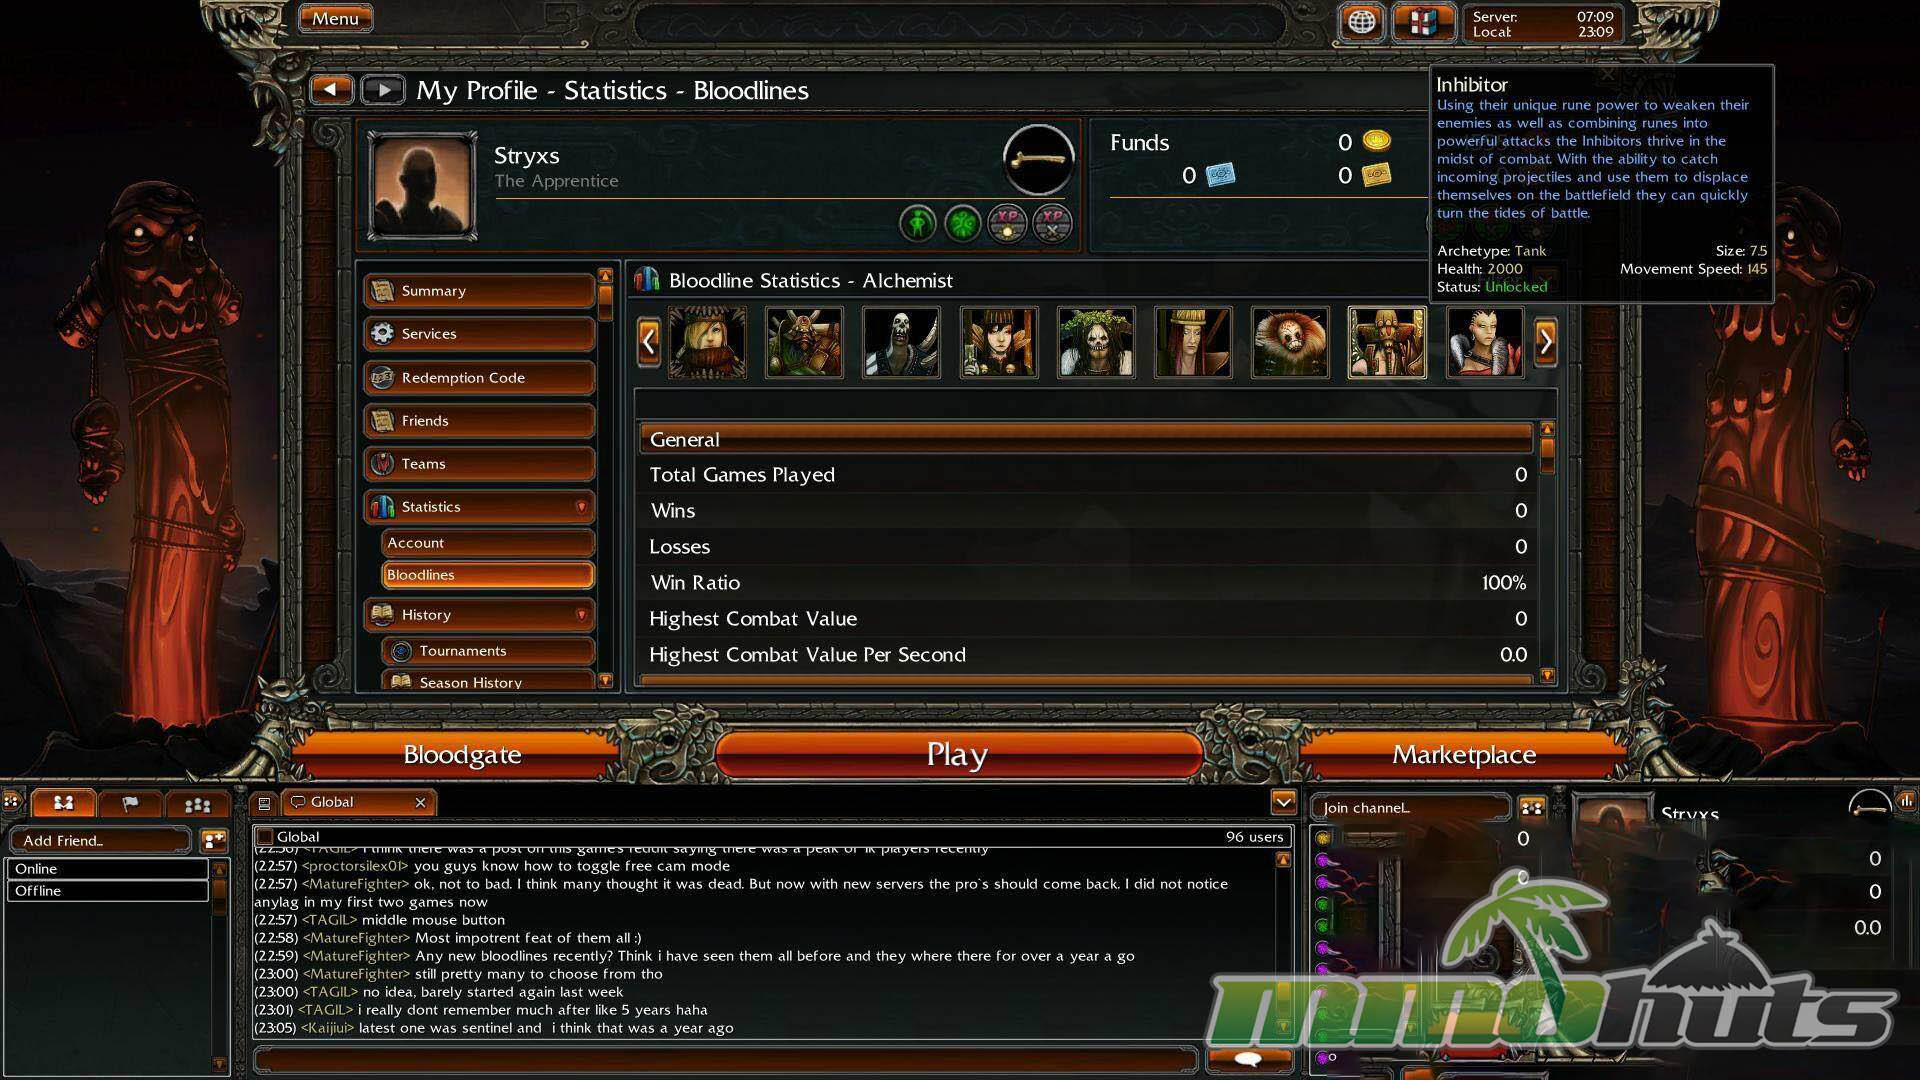Open the friends list tab icon

click(x=63, y=803)
